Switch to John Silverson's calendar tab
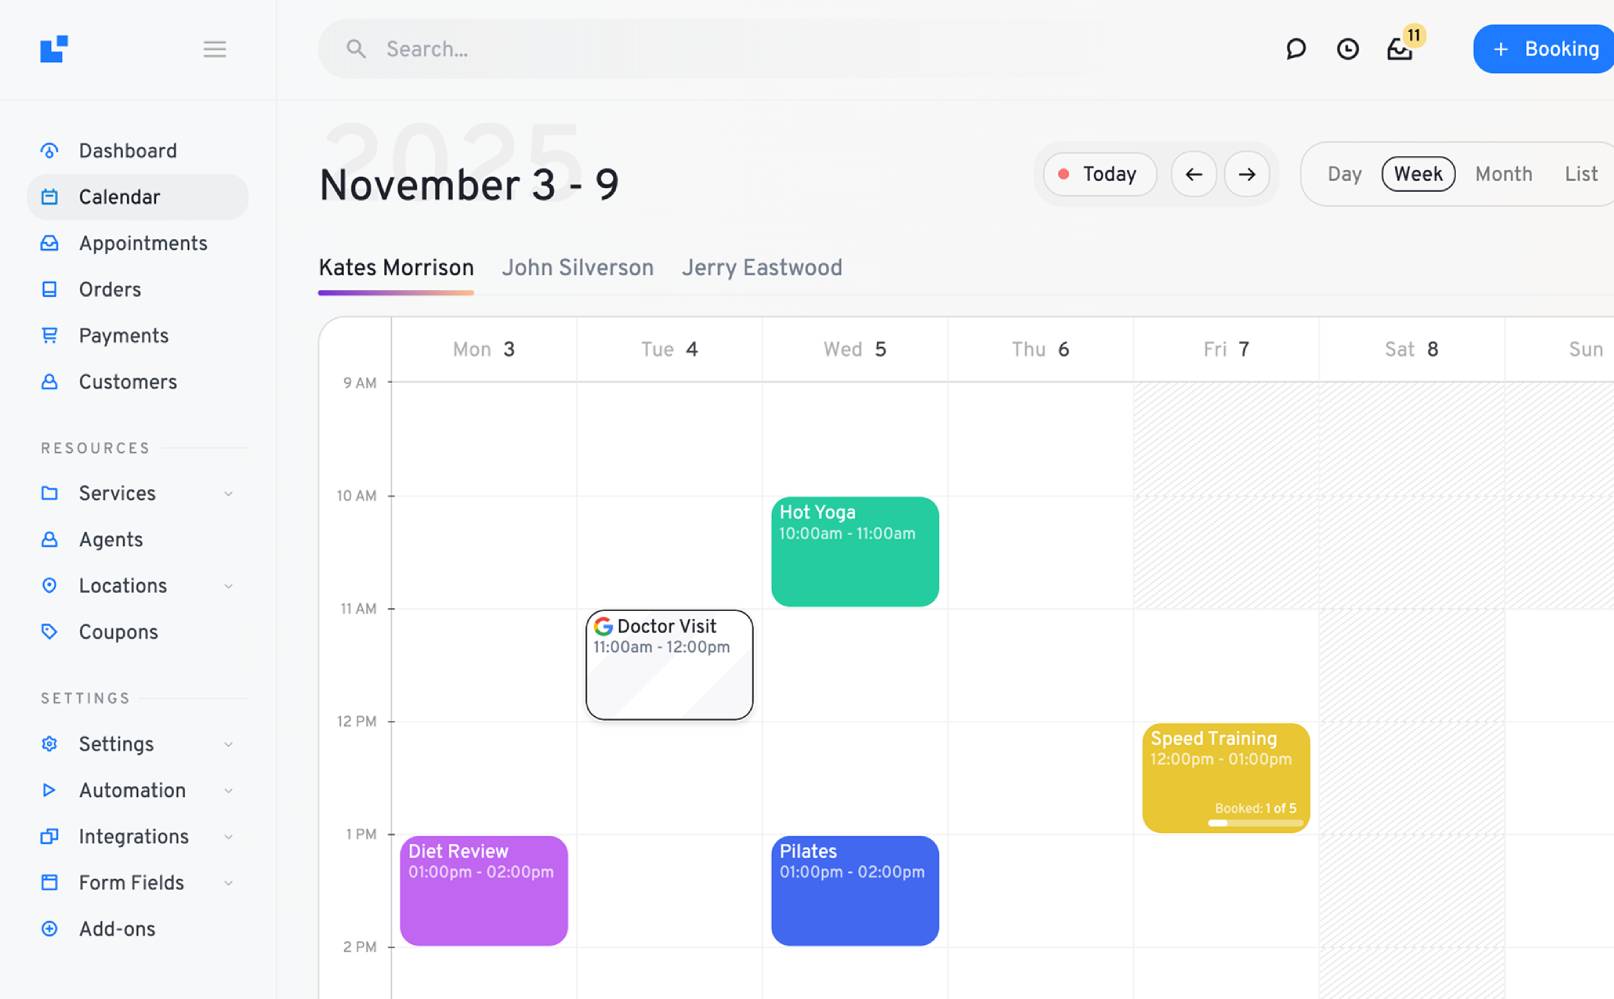 click(x=577, y=268)
